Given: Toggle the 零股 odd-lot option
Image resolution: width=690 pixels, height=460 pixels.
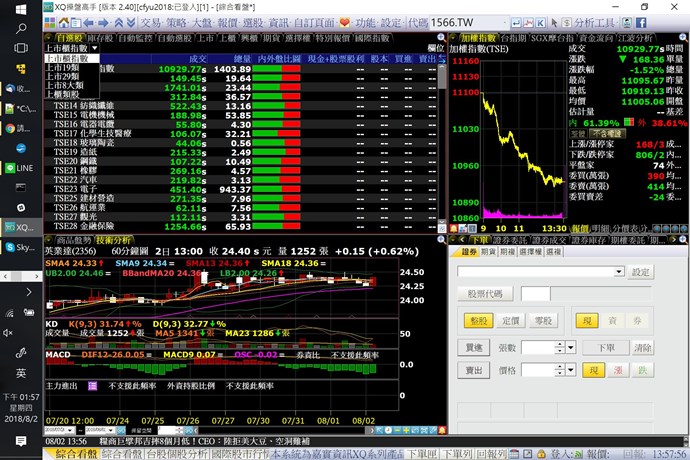Looking at the screenshot, I should (x=542, y=321).
